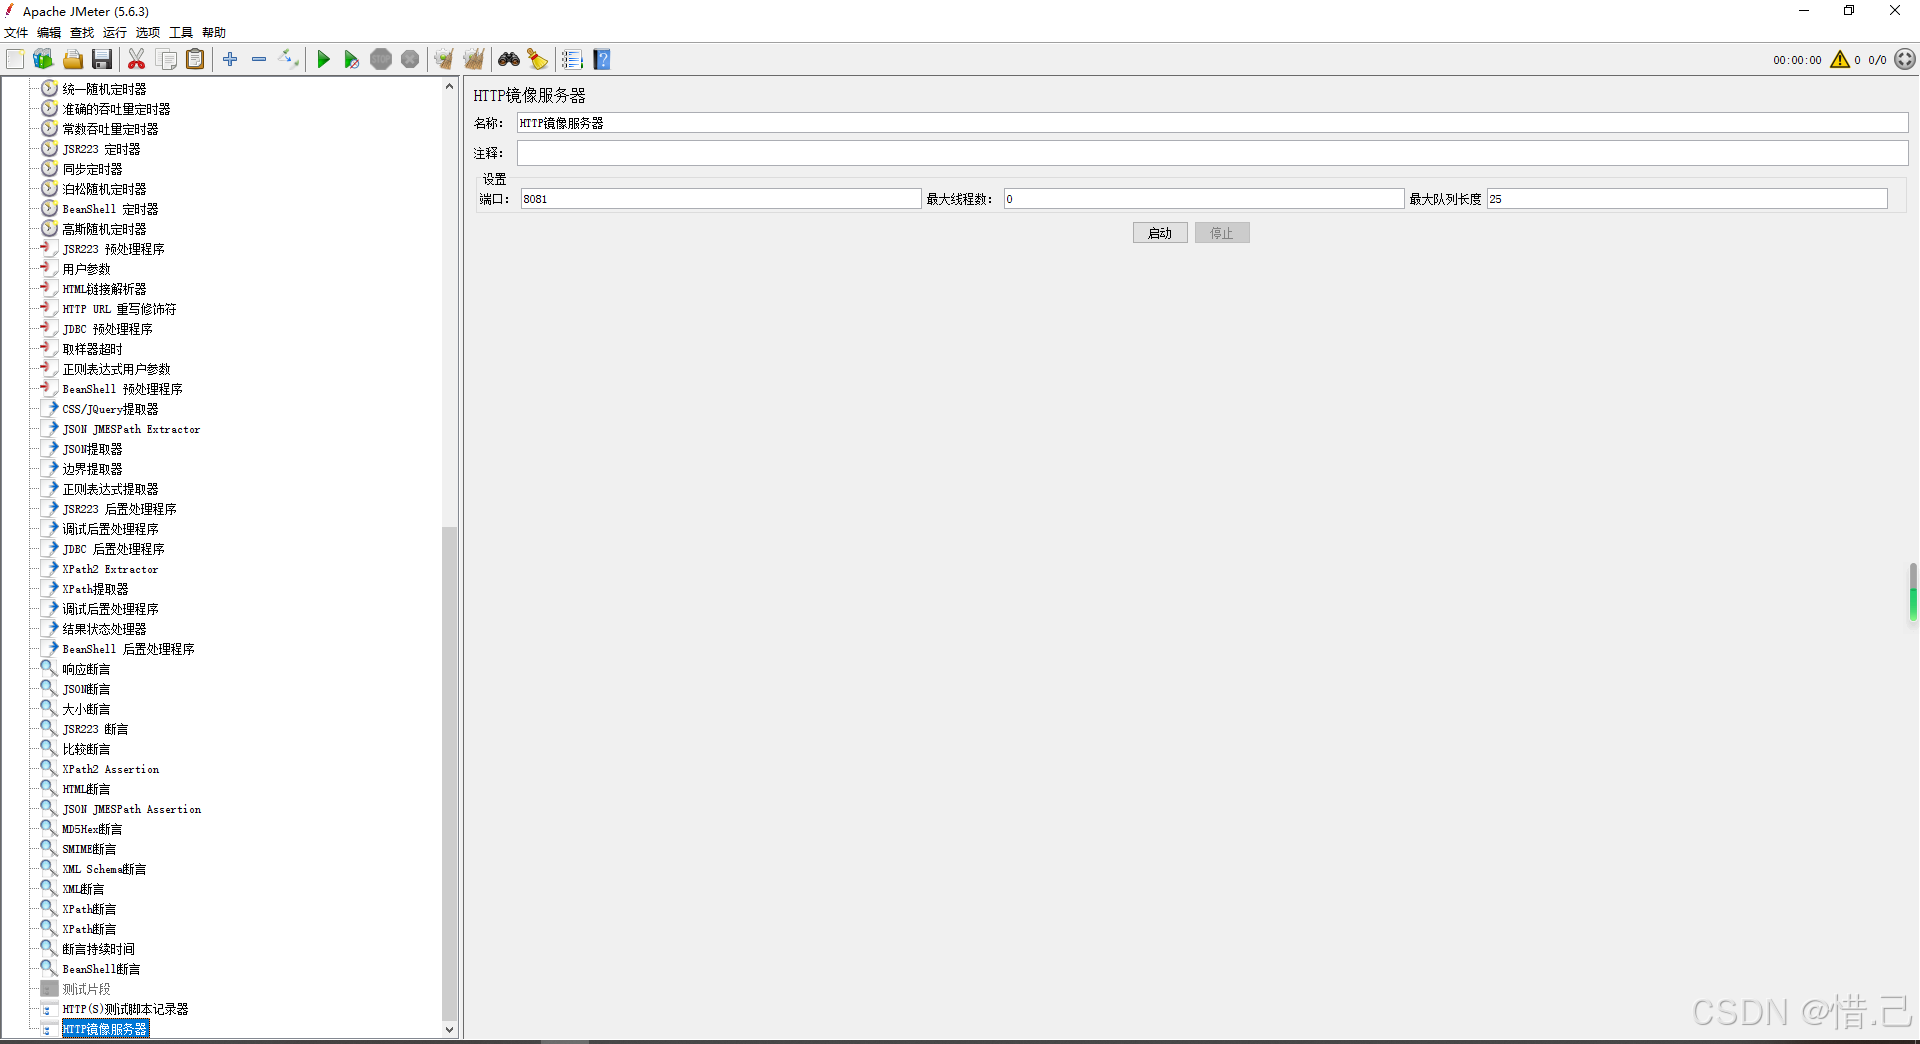Show the warning log indicator
This screenshot has width=1920, height=1044.
pos(1840,60)
